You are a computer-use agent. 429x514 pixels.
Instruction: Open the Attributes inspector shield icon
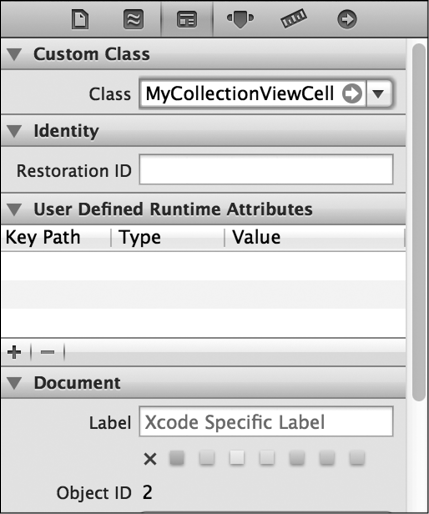240,19
